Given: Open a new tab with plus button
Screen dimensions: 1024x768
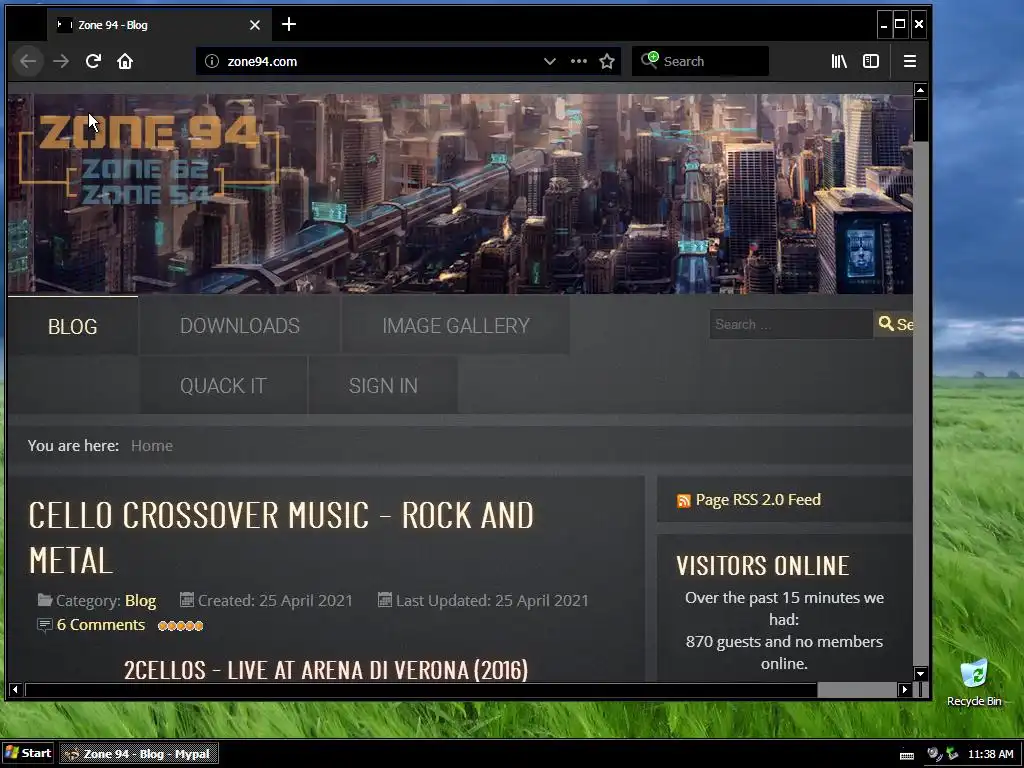Looking at the screenshot, I should click(x=289, y=25).
